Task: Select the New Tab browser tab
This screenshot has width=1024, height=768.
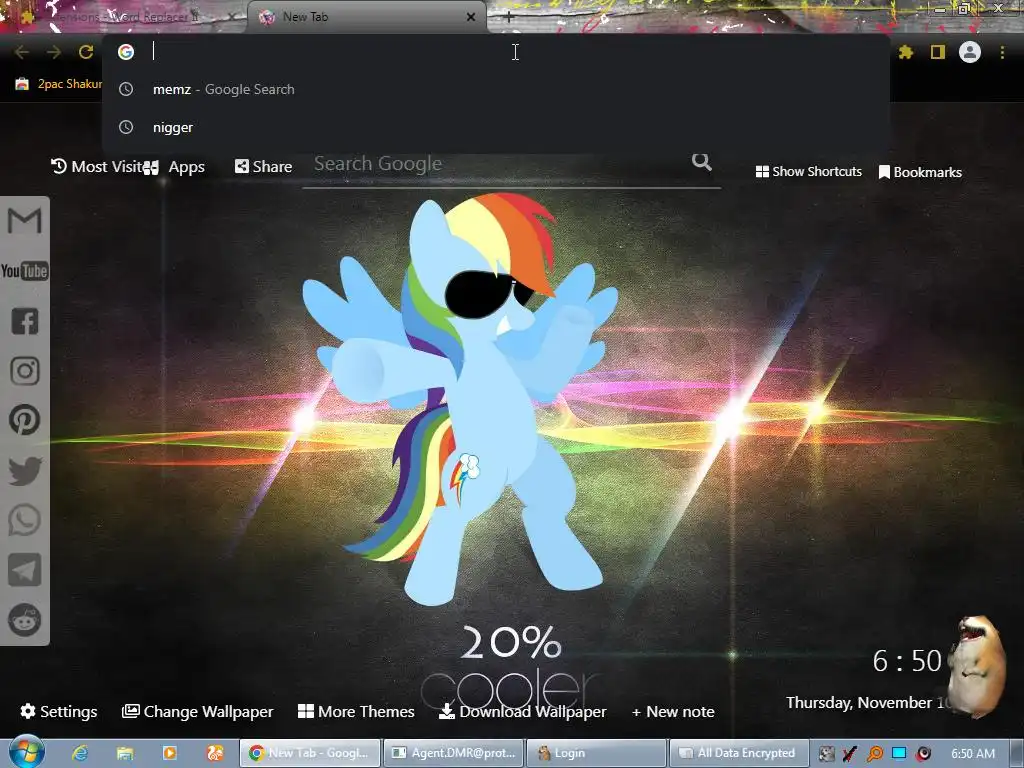Action: tap(366, 17)
